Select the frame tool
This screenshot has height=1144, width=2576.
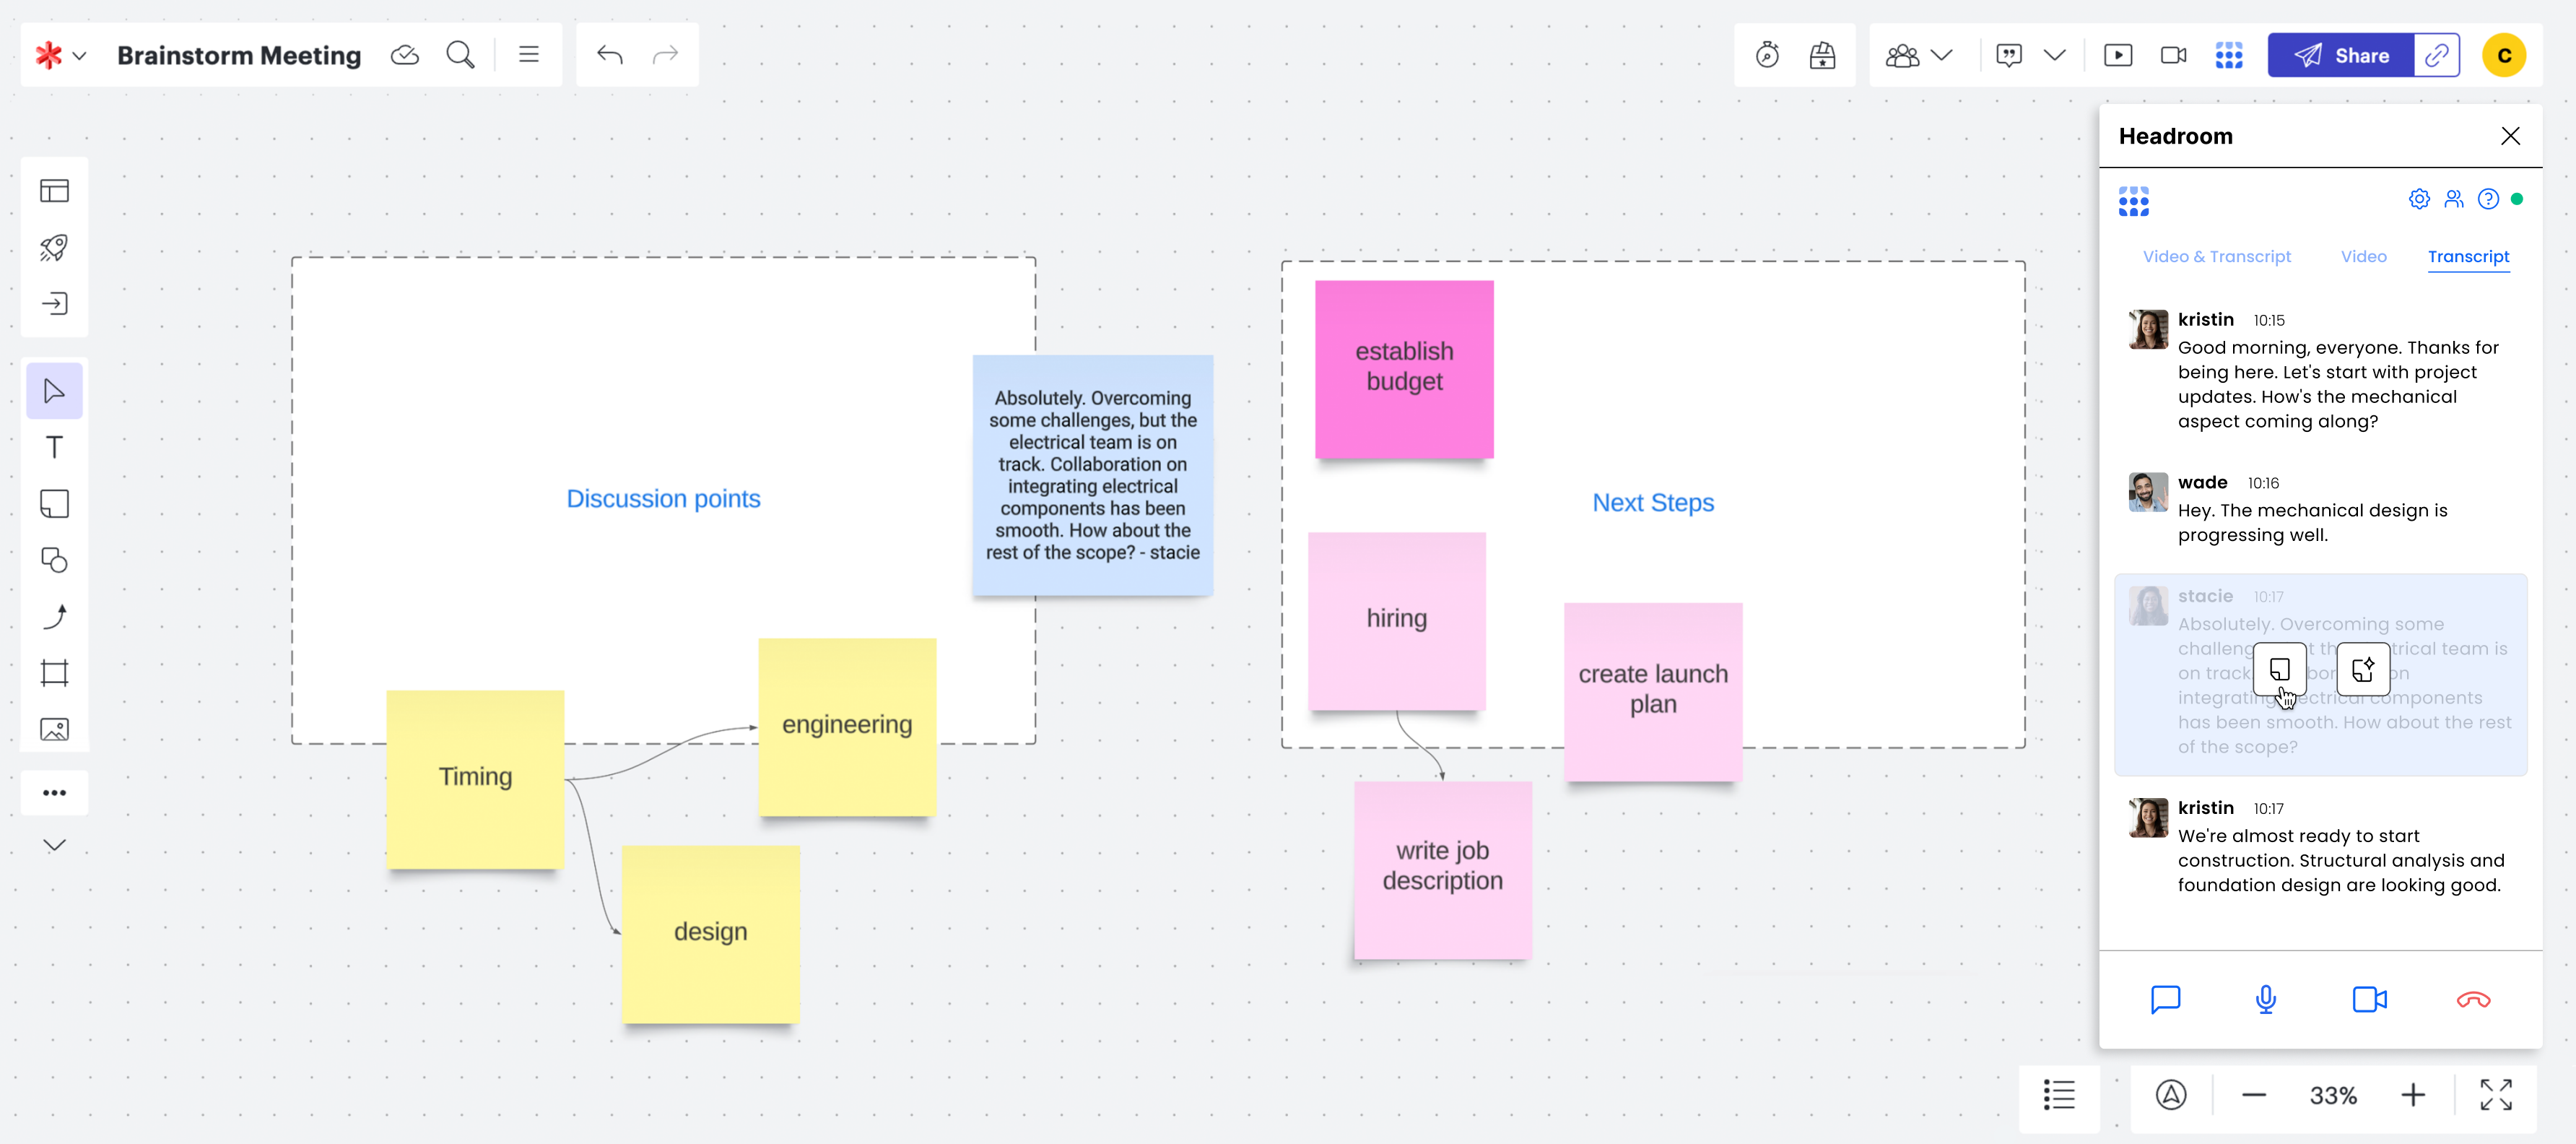[x=54, y=673]
